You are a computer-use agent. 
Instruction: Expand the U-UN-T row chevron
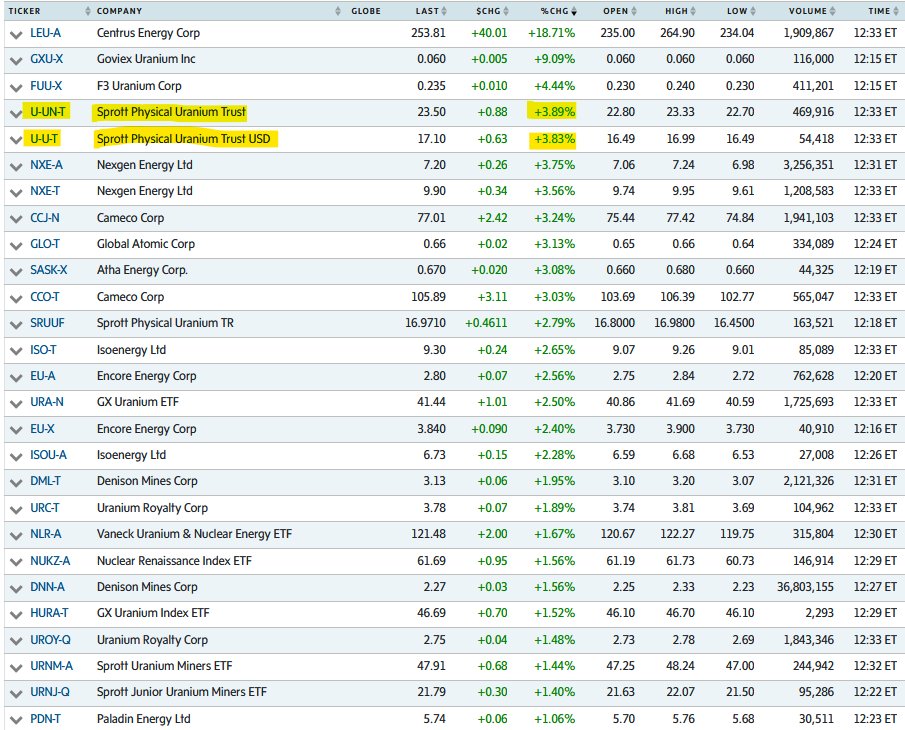[x=16, y=113]
